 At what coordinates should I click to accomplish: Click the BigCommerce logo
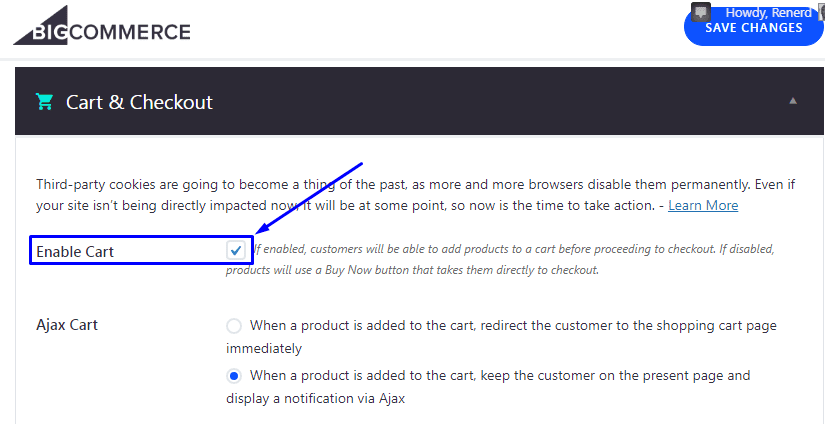102,26
